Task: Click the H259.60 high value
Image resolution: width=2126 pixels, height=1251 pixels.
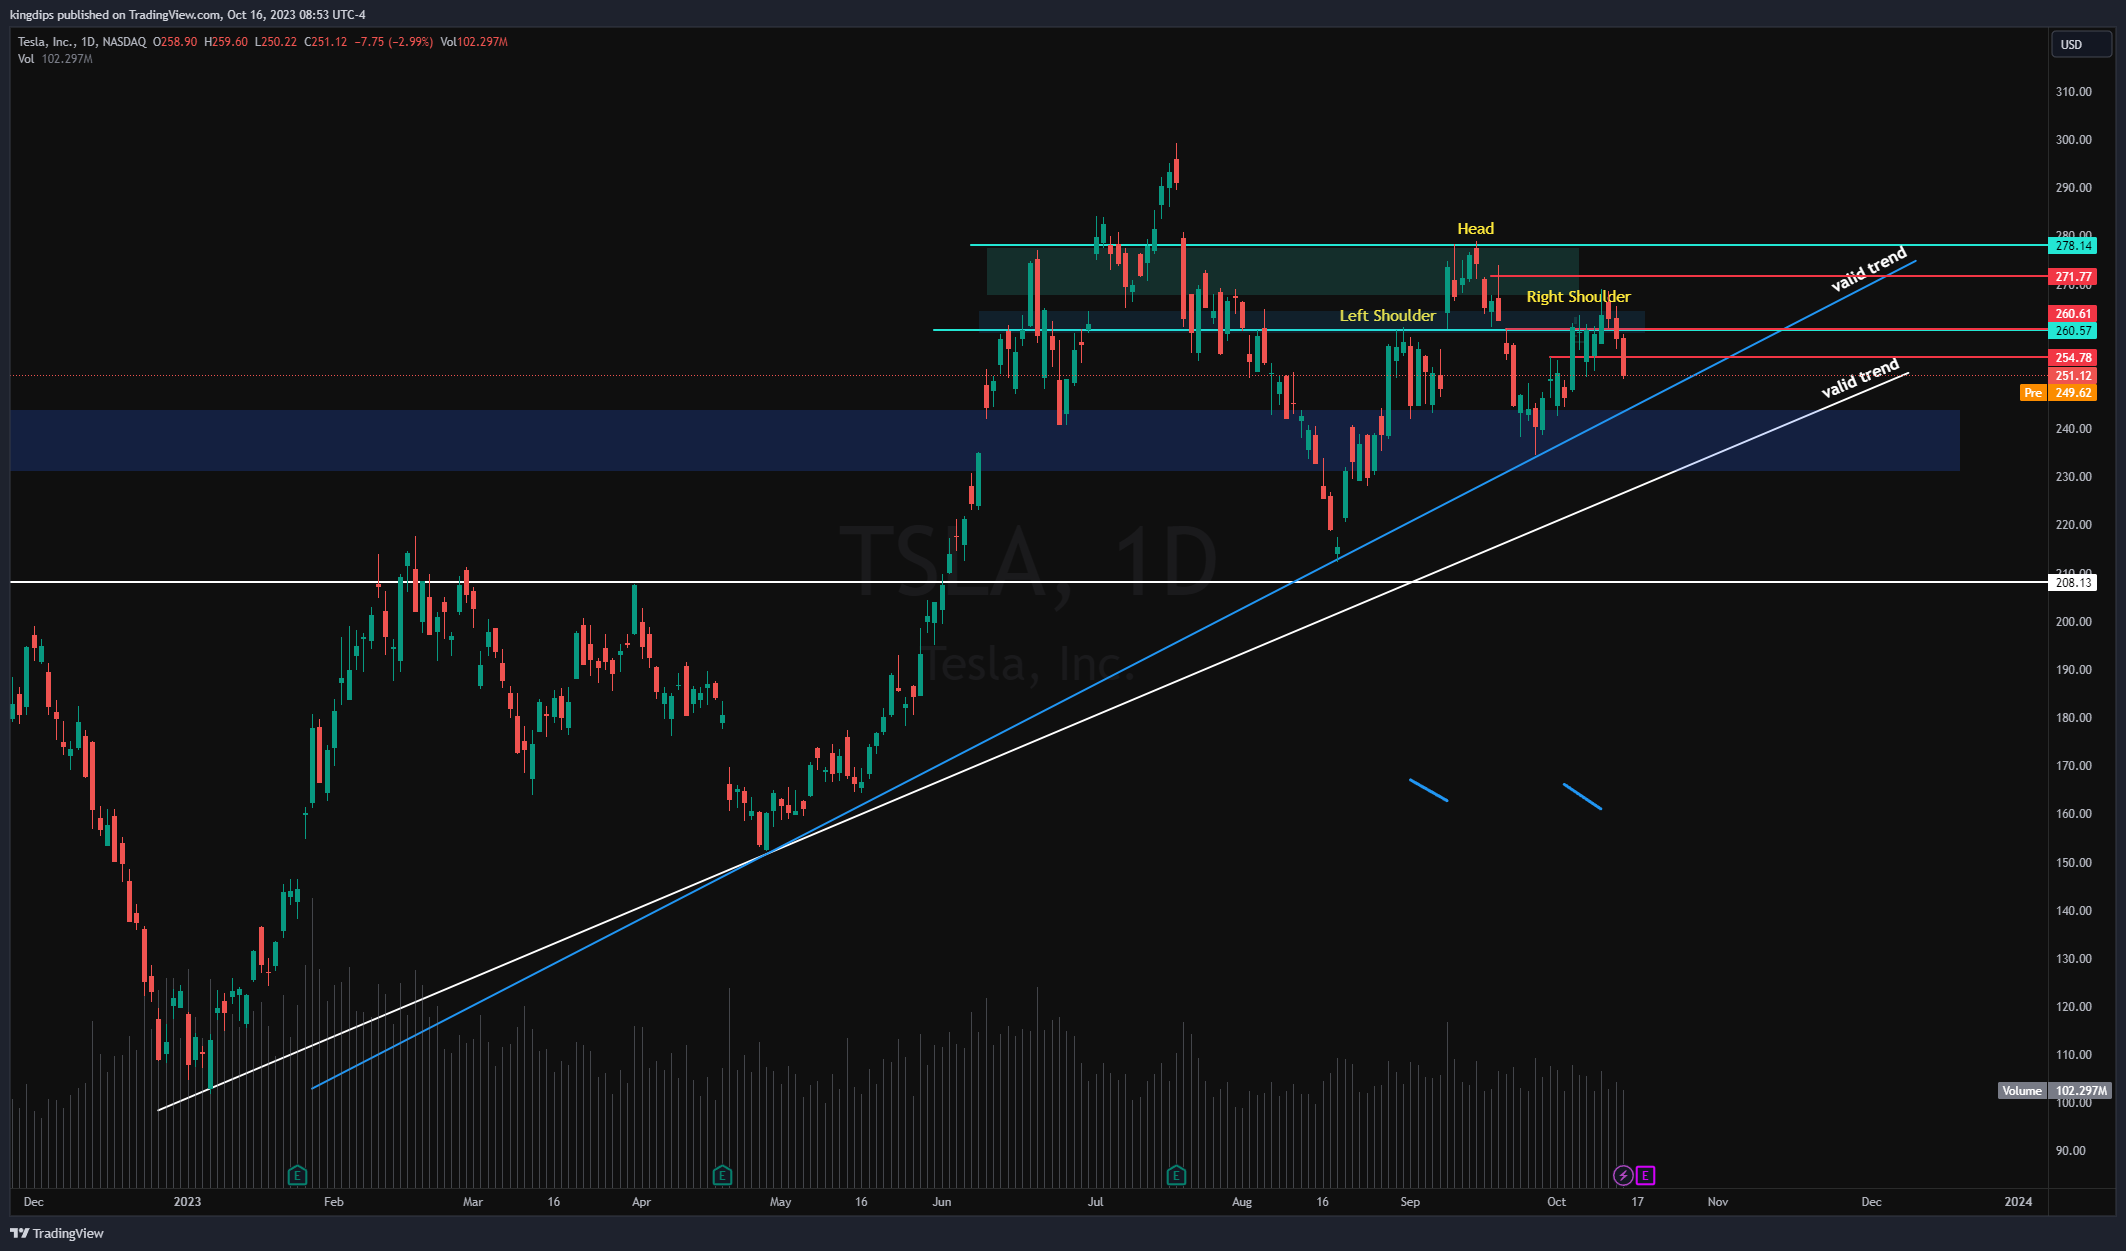Action: click(x=225, y=42)
